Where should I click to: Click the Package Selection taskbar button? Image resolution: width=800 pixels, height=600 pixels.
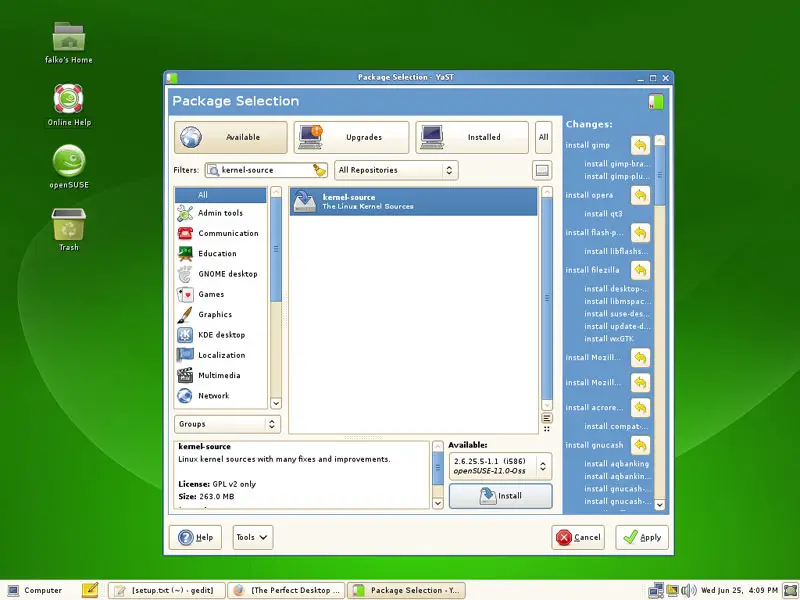pyautogui.click(x=407, y=590)
